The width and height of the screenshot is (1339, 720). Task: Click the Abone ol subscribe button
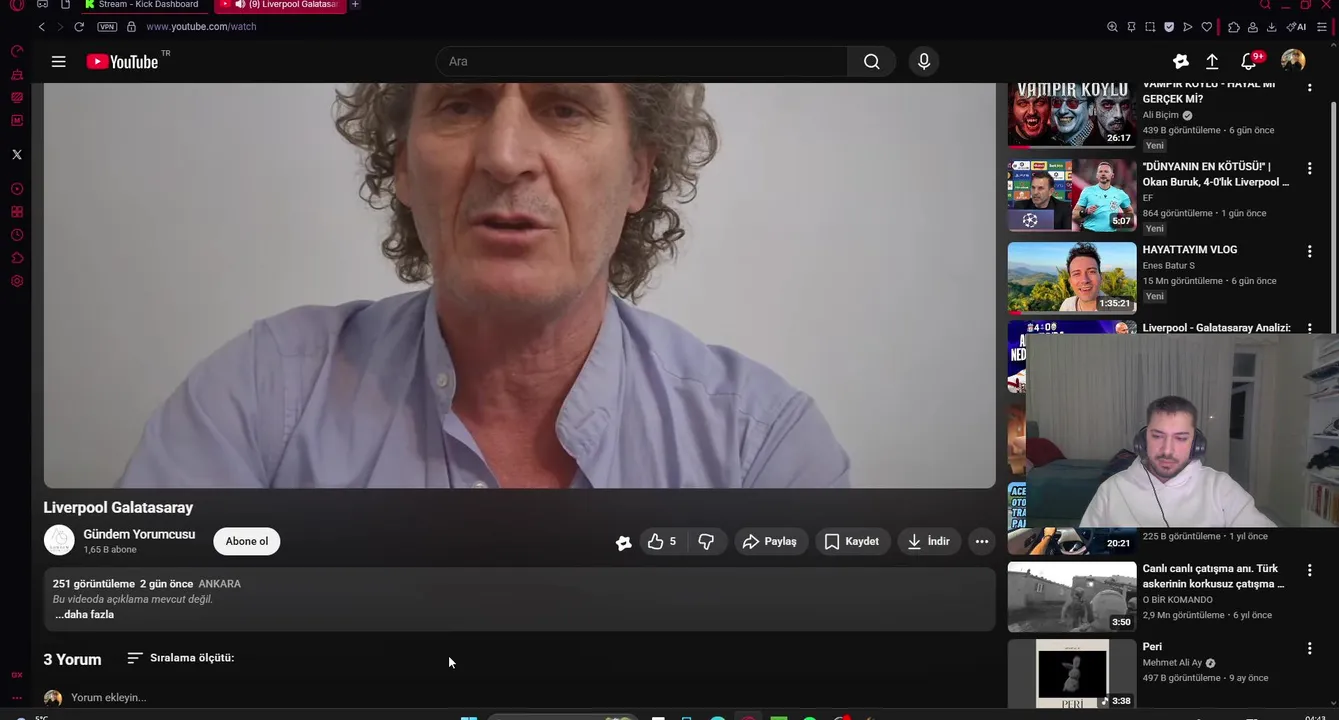[x=247, y=541]
